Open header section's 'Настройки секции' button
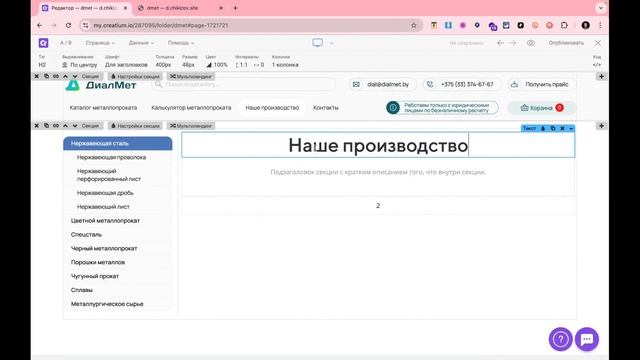 [x=135, y=76]
